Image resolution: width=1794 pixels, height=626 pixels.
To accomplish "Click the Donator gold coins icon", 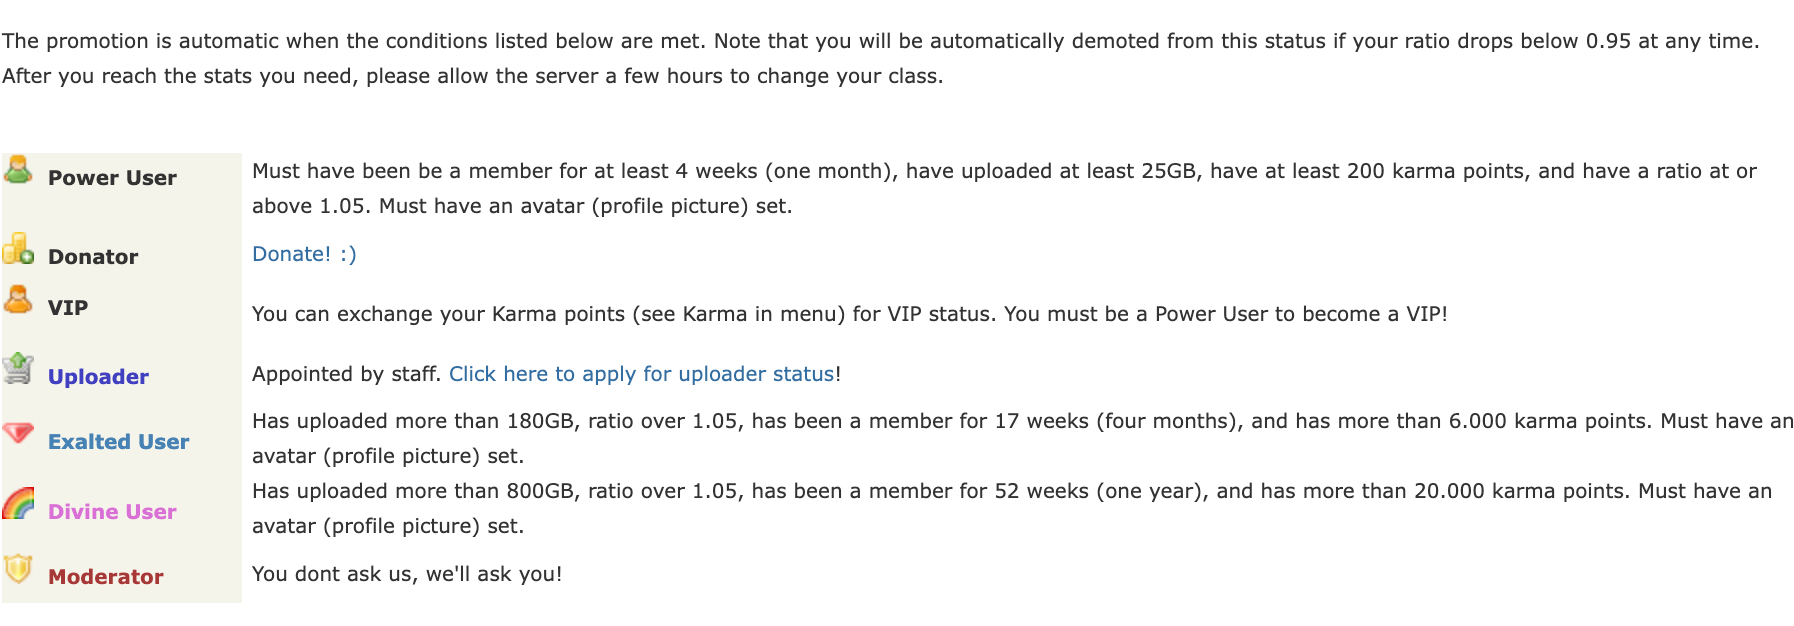I will 18,249.
